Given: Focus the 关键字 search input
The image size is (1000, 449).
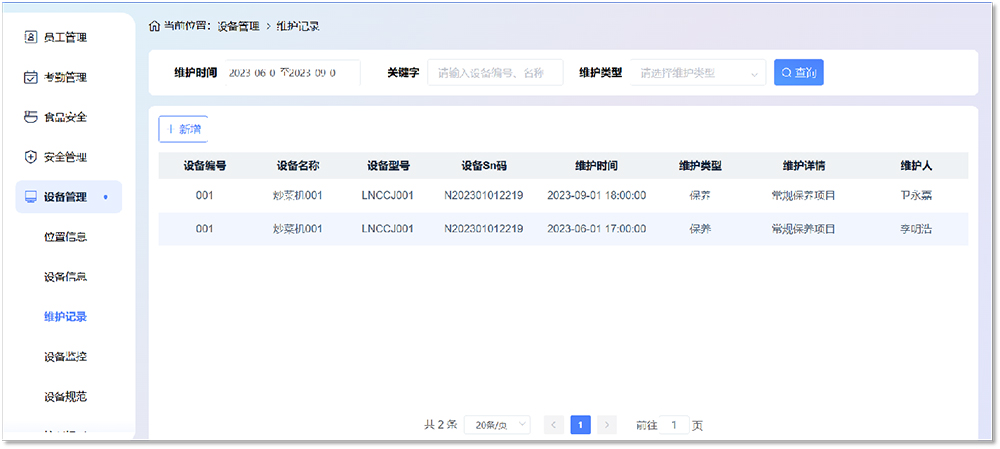Looking at the screenshot, I should [496, 73].
